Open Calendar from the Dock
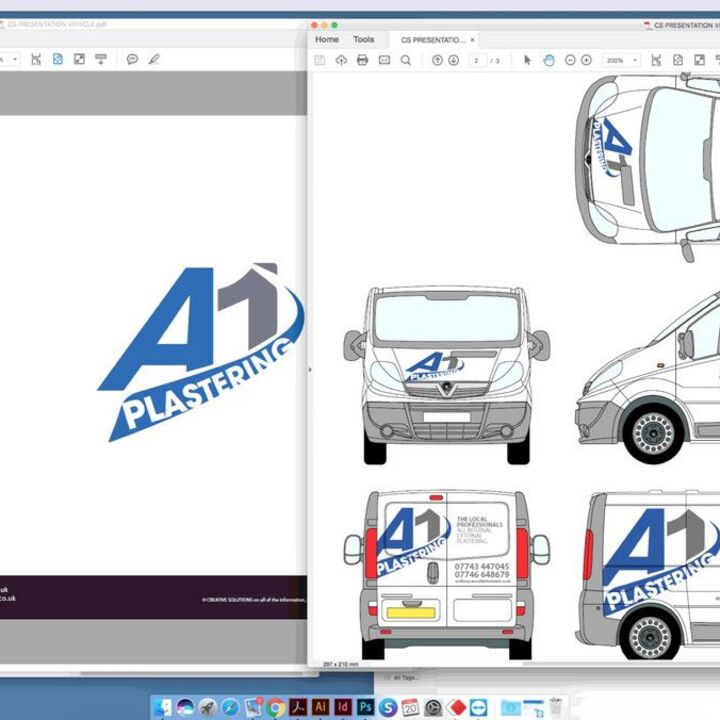Screen dimensions: 720x720 pyautogui.click(x=410, y=707)
